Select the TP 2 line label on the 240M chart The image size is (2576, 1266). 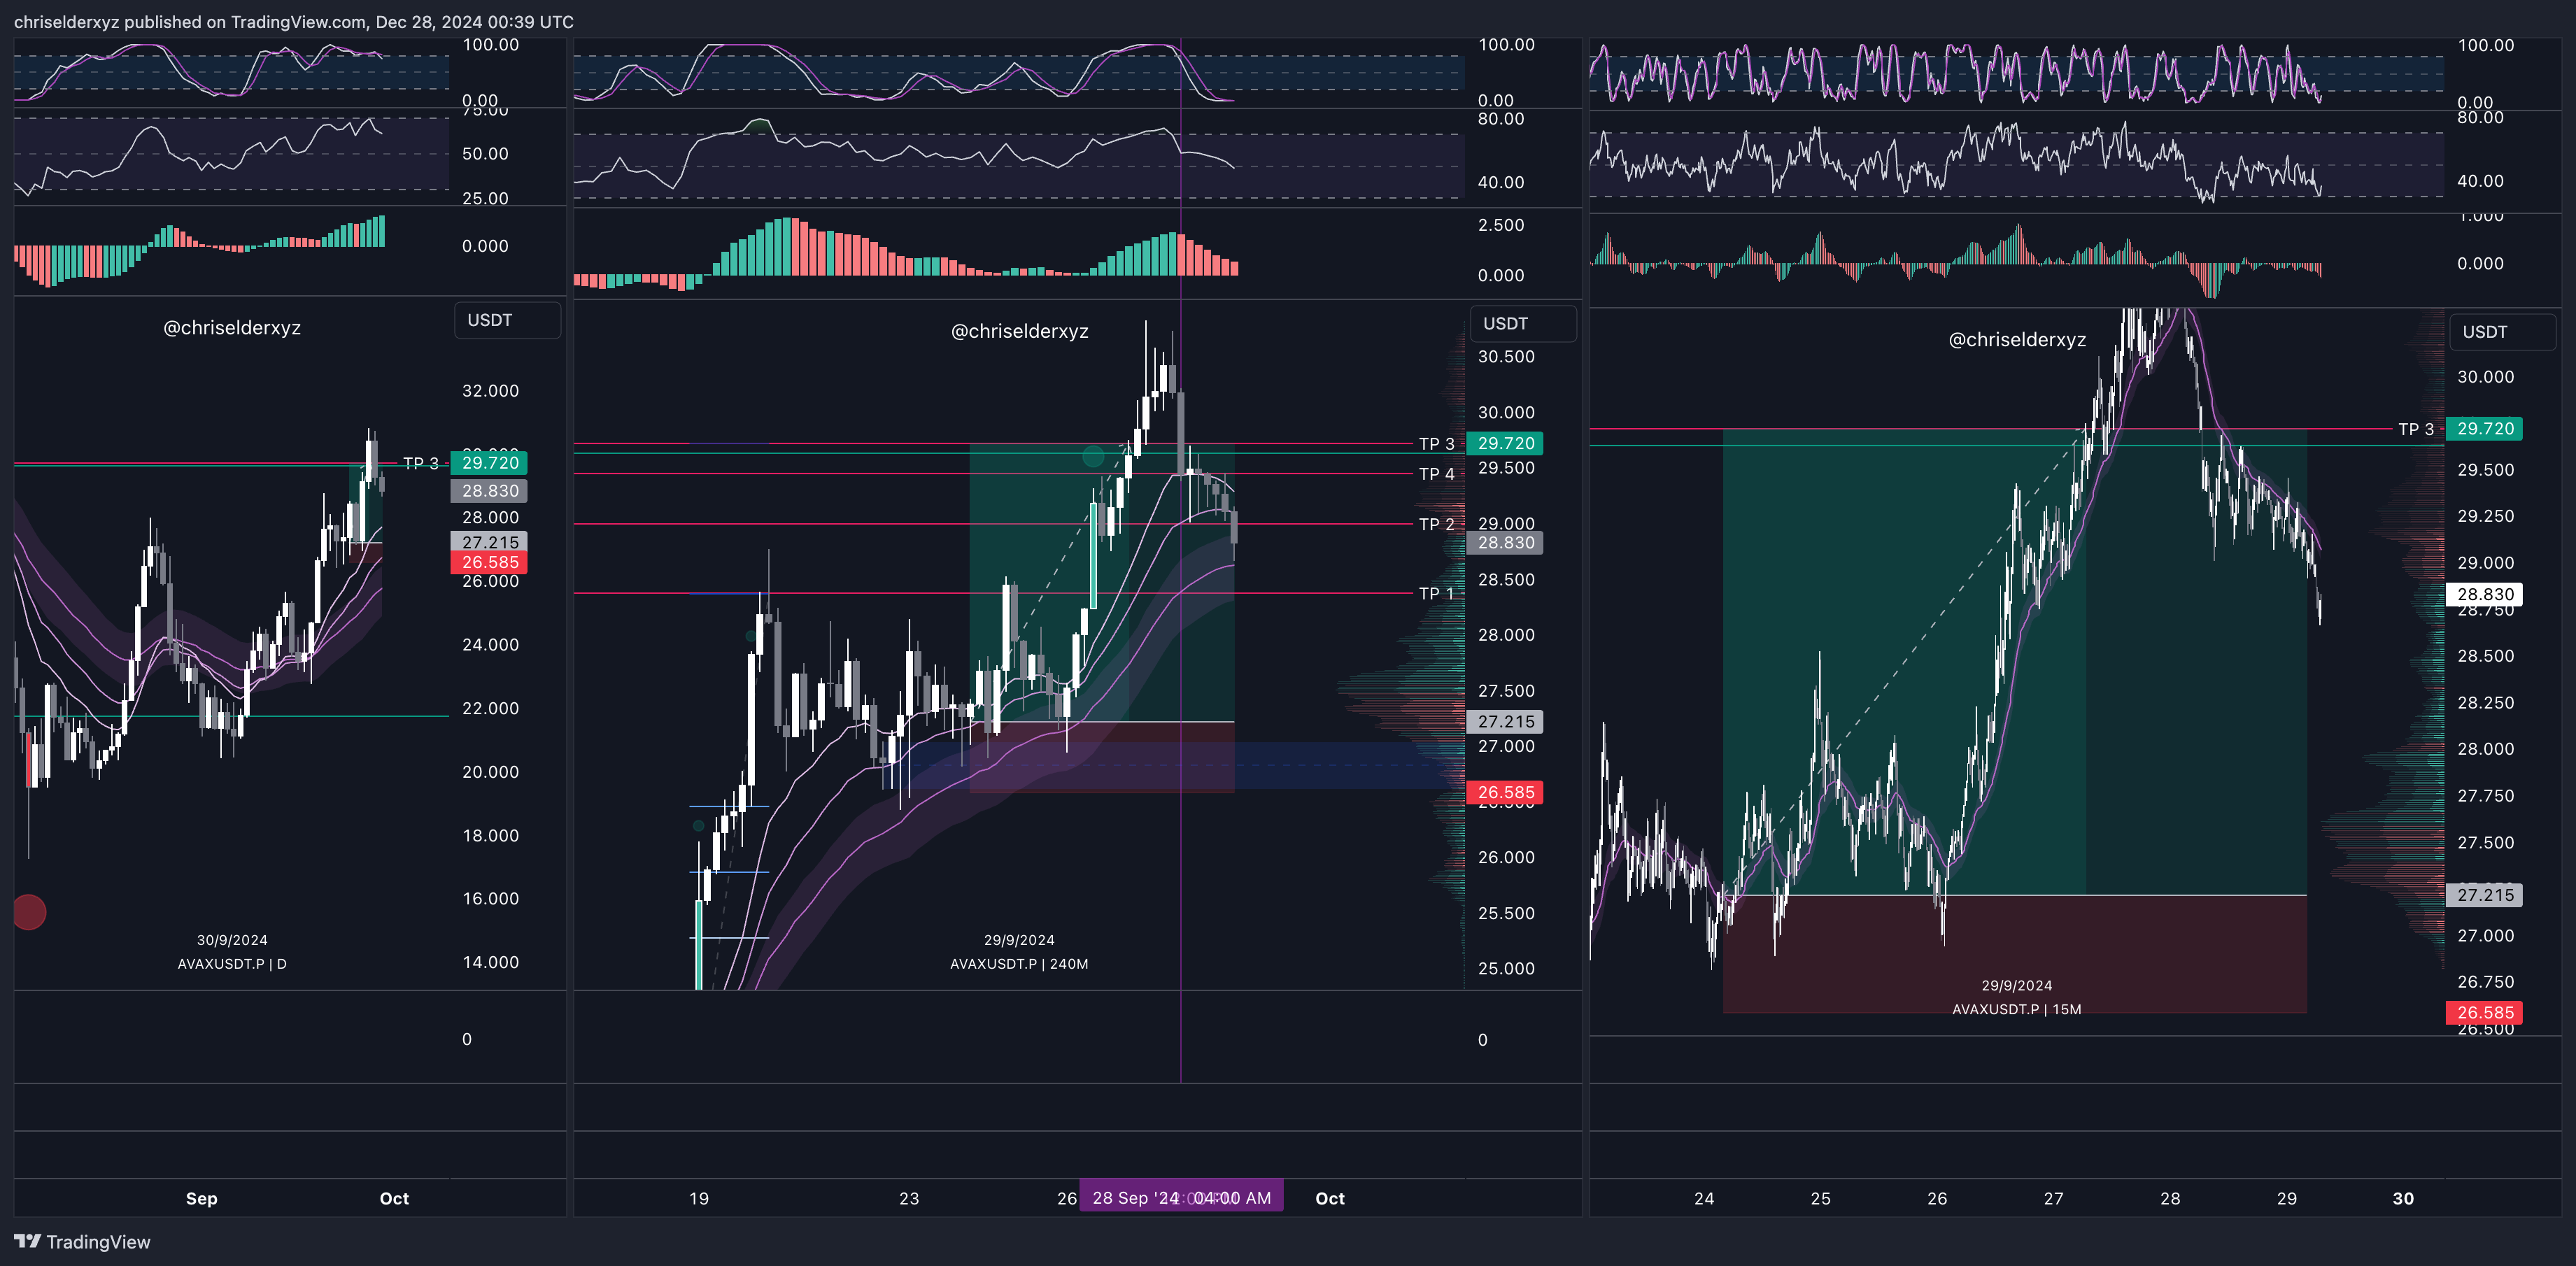1436,524
